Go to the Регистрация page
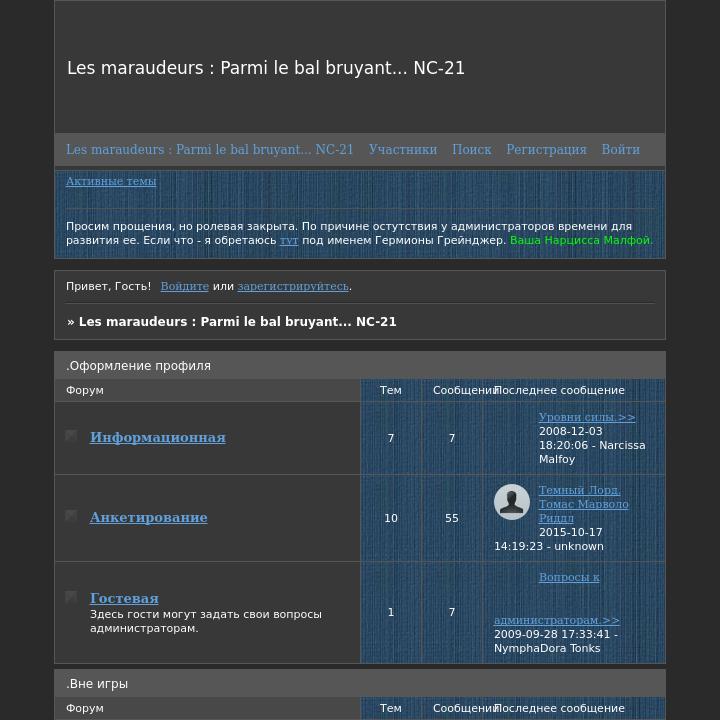This screenshot has height=720, width=720. tap(546, 149)
